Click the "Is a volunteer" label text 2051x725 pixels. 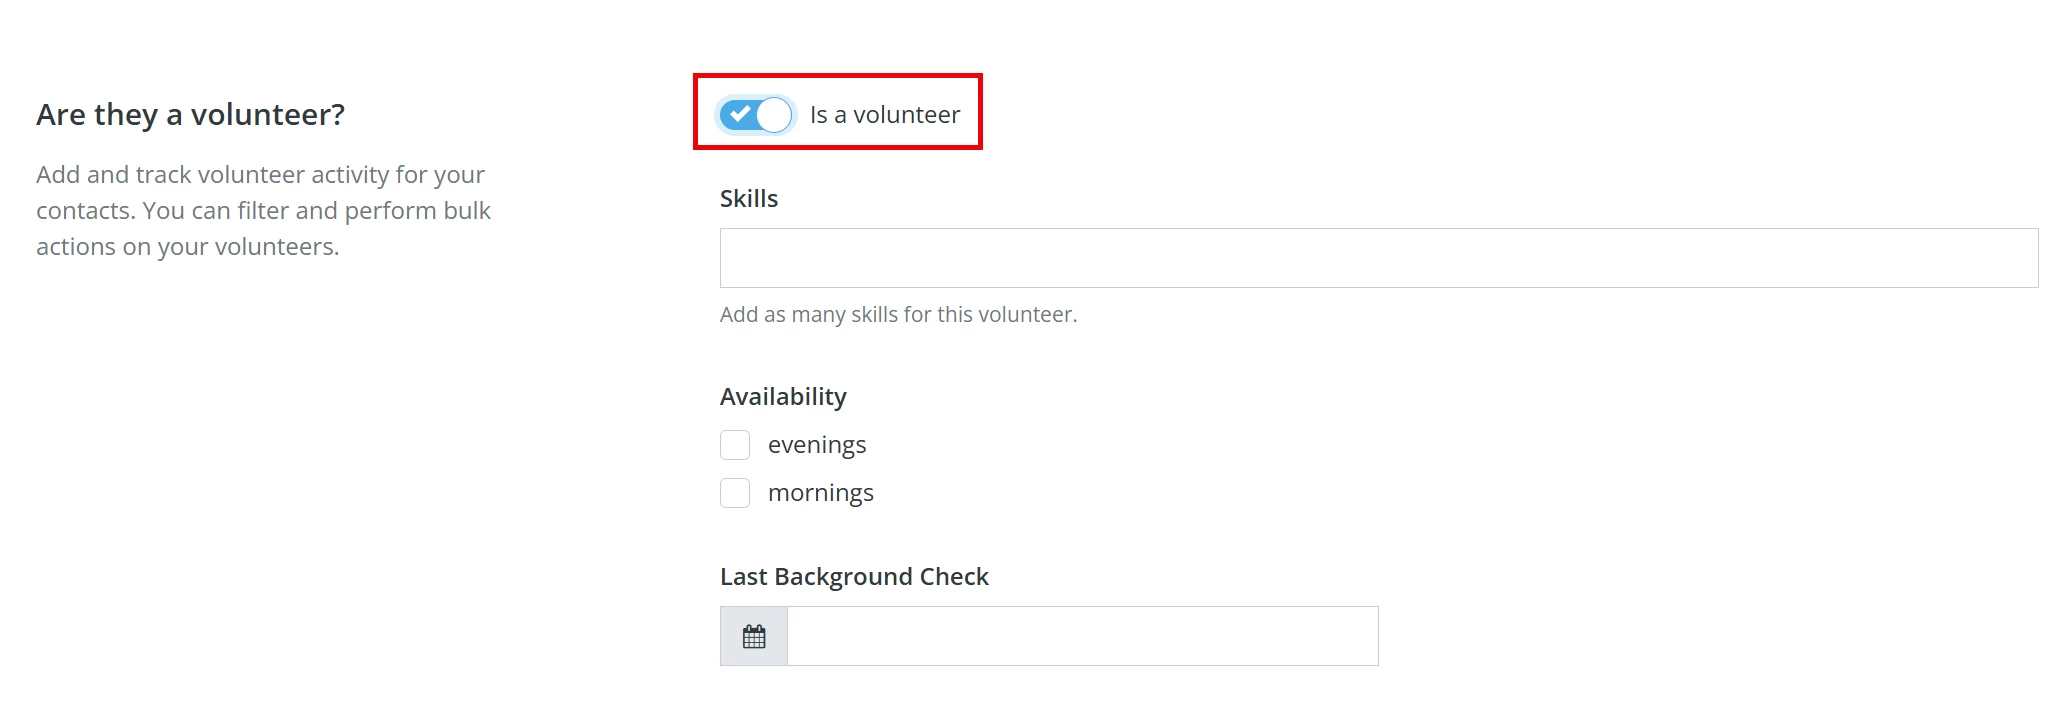[x=884, y=114]
